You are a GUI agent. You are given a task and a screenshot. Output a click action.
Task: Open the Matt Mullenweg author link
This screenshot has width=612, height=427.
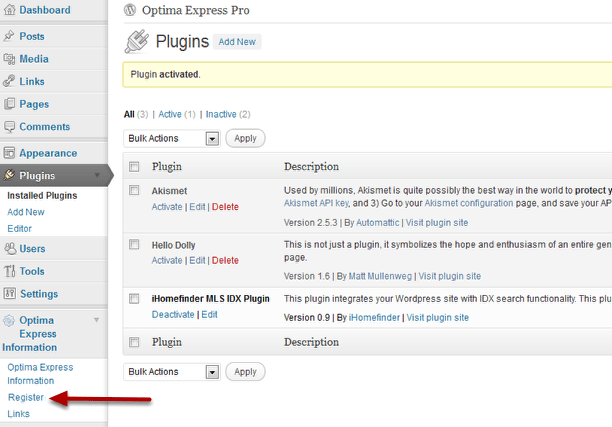click(x=380, y=276)
